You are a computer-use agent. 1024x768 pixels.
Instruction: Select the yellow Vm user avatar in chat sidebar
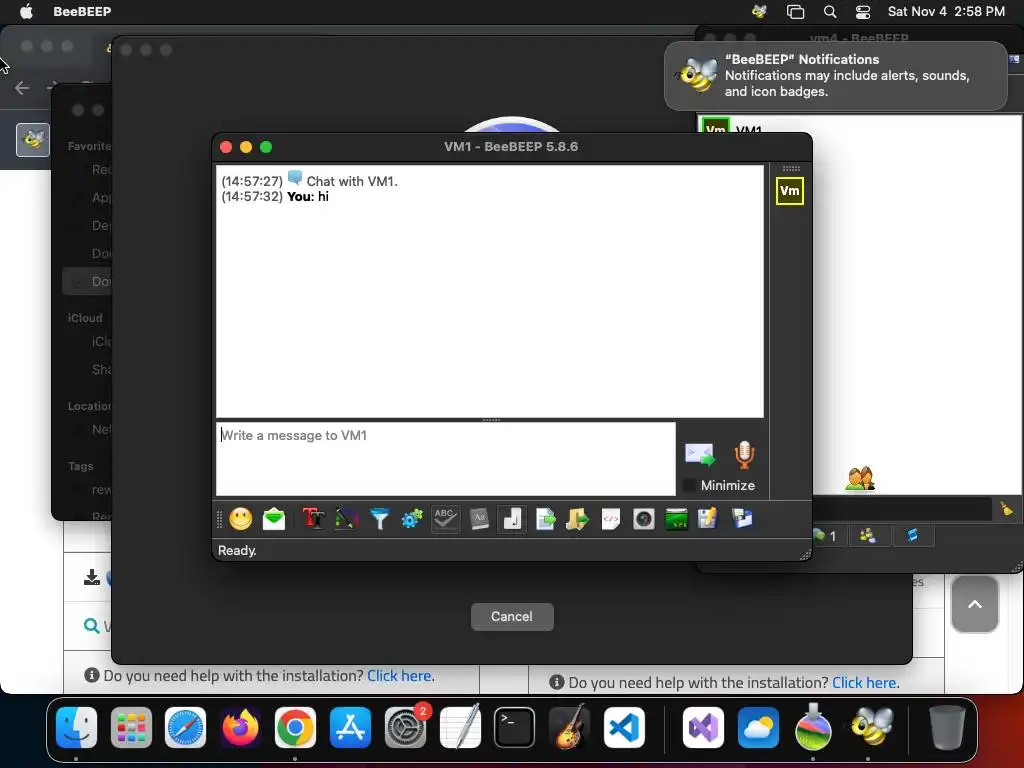[x=790, y=191]
